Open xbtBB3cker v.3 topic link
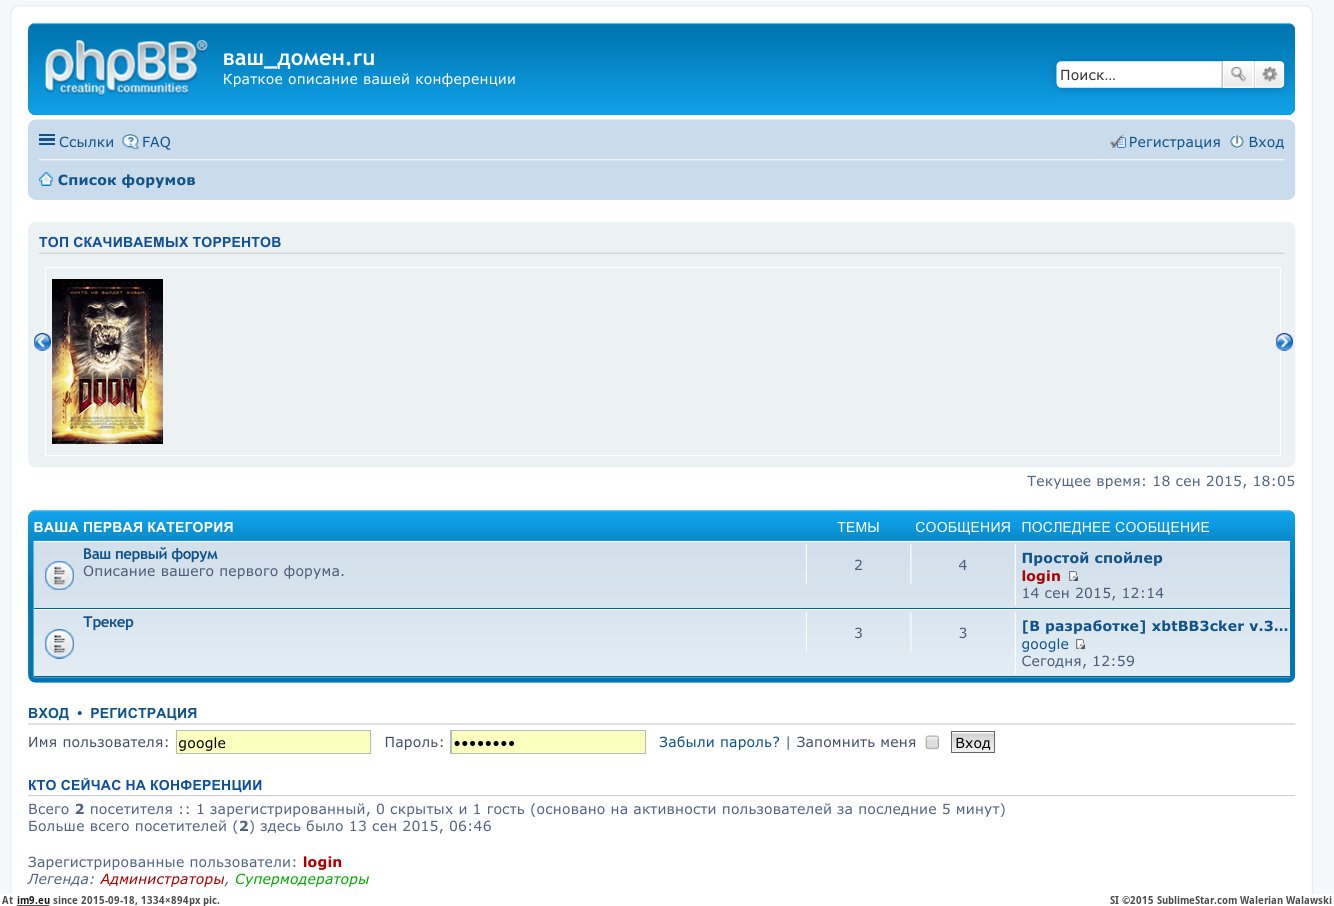Viewport: 1334px width, 906px height. pos(1155,626)
